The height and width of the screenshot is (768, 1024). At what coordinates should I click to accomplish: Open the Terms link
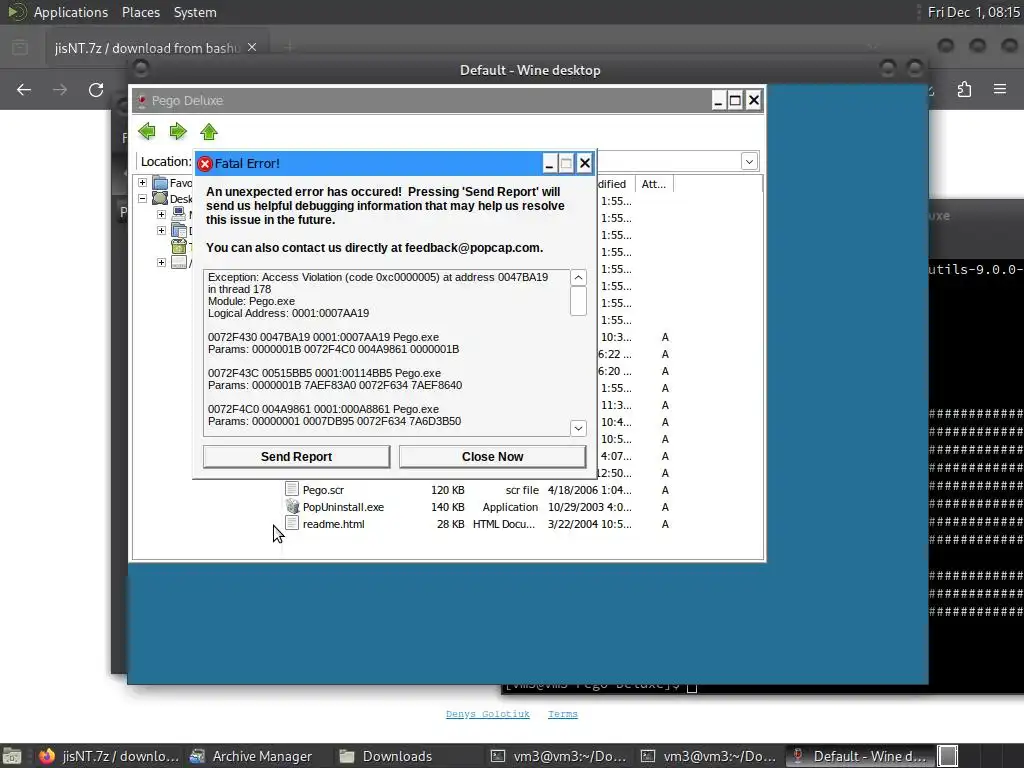[563, 714]
